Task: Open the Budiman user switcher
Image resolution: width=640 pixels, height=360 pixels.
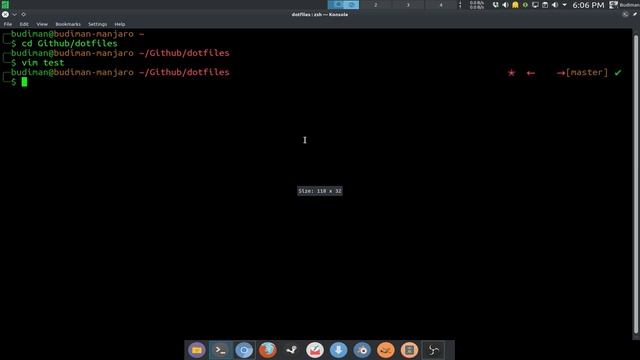Action: click(624, 5)
